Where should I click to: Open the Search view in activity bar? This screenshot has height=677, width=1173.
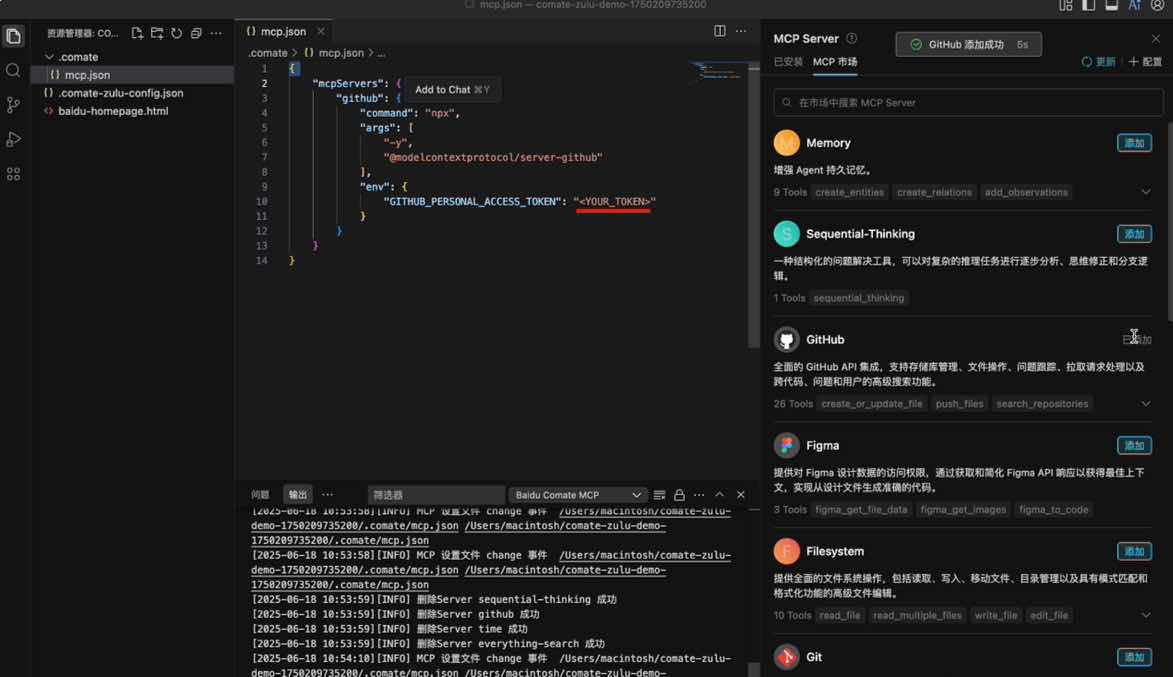[x=13, y=71]
